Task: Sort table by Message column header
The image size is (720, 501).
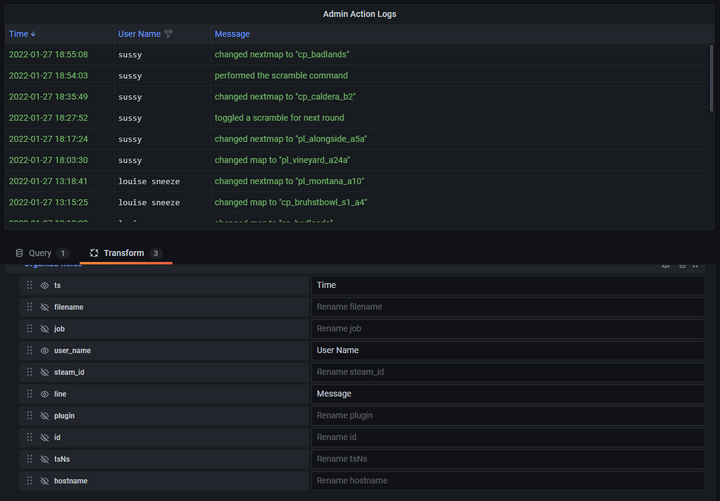Action: pyautogui.click(x=233, y=34)
